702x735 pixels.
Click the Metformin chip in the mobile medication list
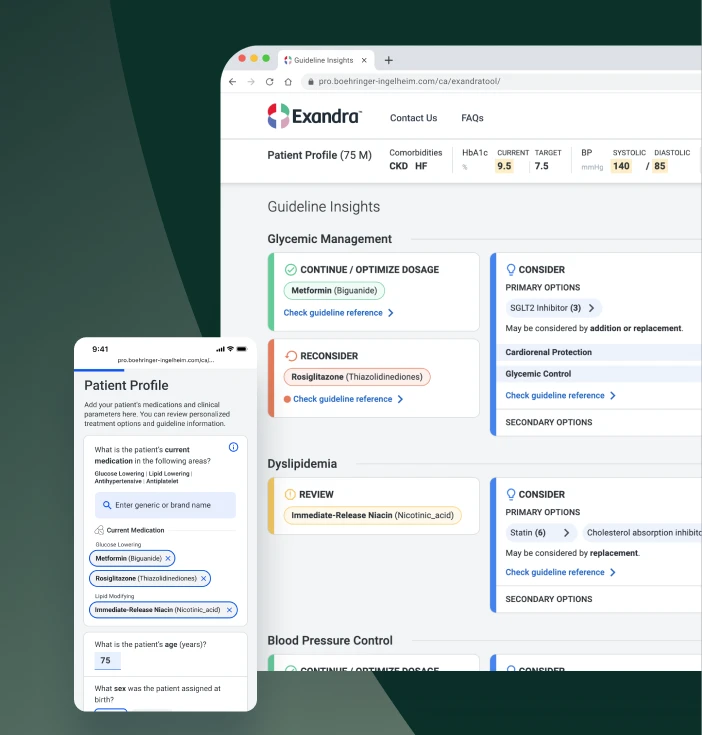(x=132, y=558)
